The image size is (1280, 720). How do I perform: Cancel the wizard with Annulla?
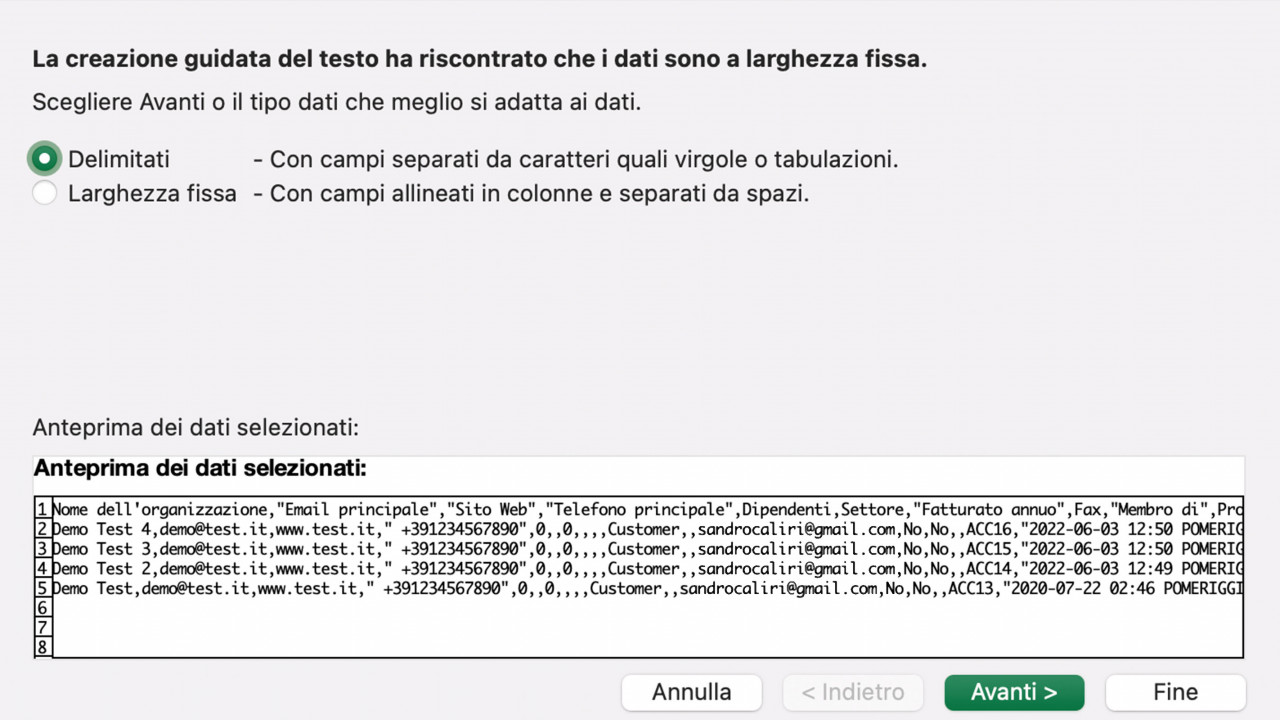pyautogui.click(x=691, y=692)
